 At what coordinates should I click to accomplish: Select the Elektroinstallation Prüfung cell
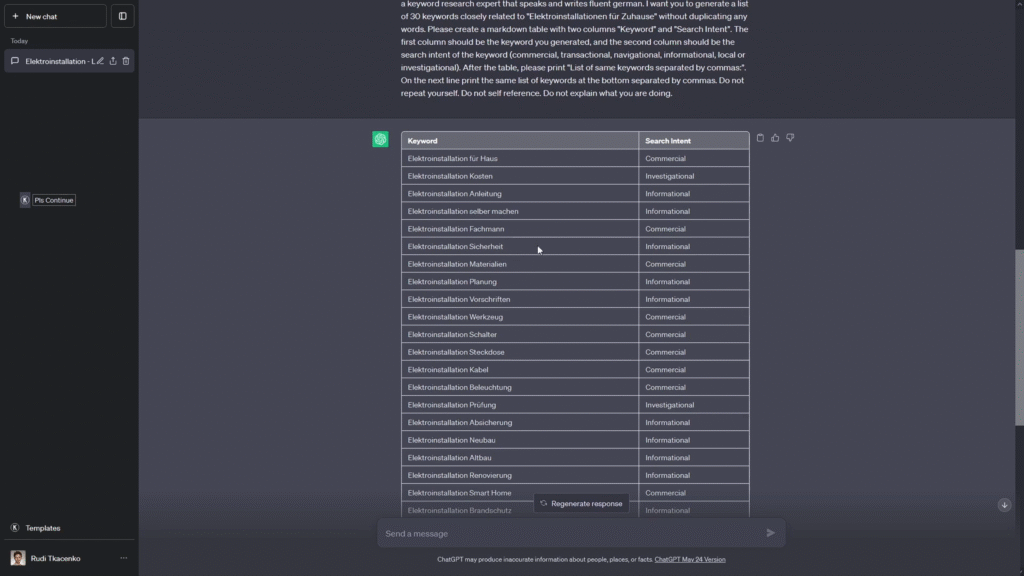pyautogui.click(x=520, y=406)
